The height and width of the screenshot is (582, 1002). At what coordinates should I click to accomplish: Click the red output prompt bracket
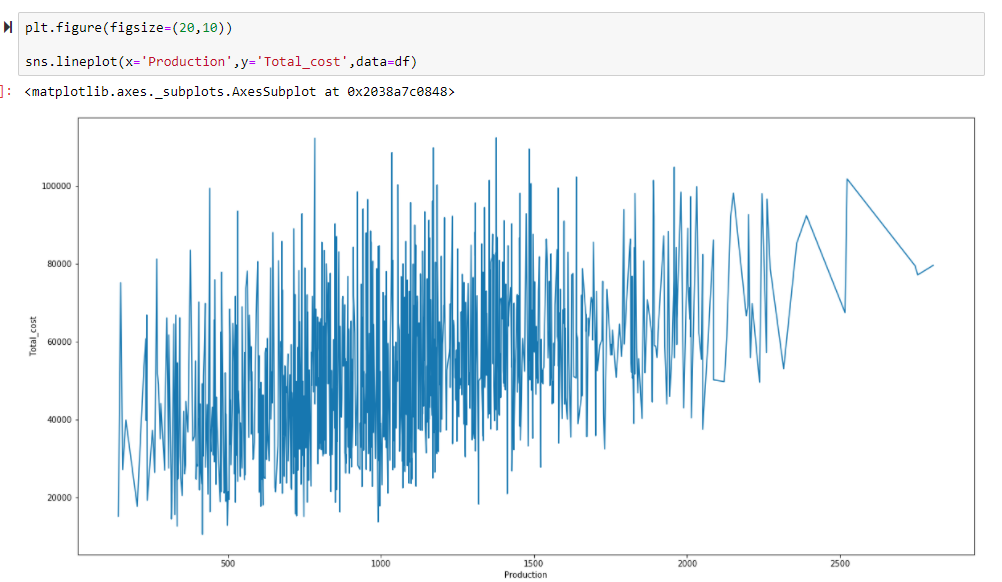6,91
